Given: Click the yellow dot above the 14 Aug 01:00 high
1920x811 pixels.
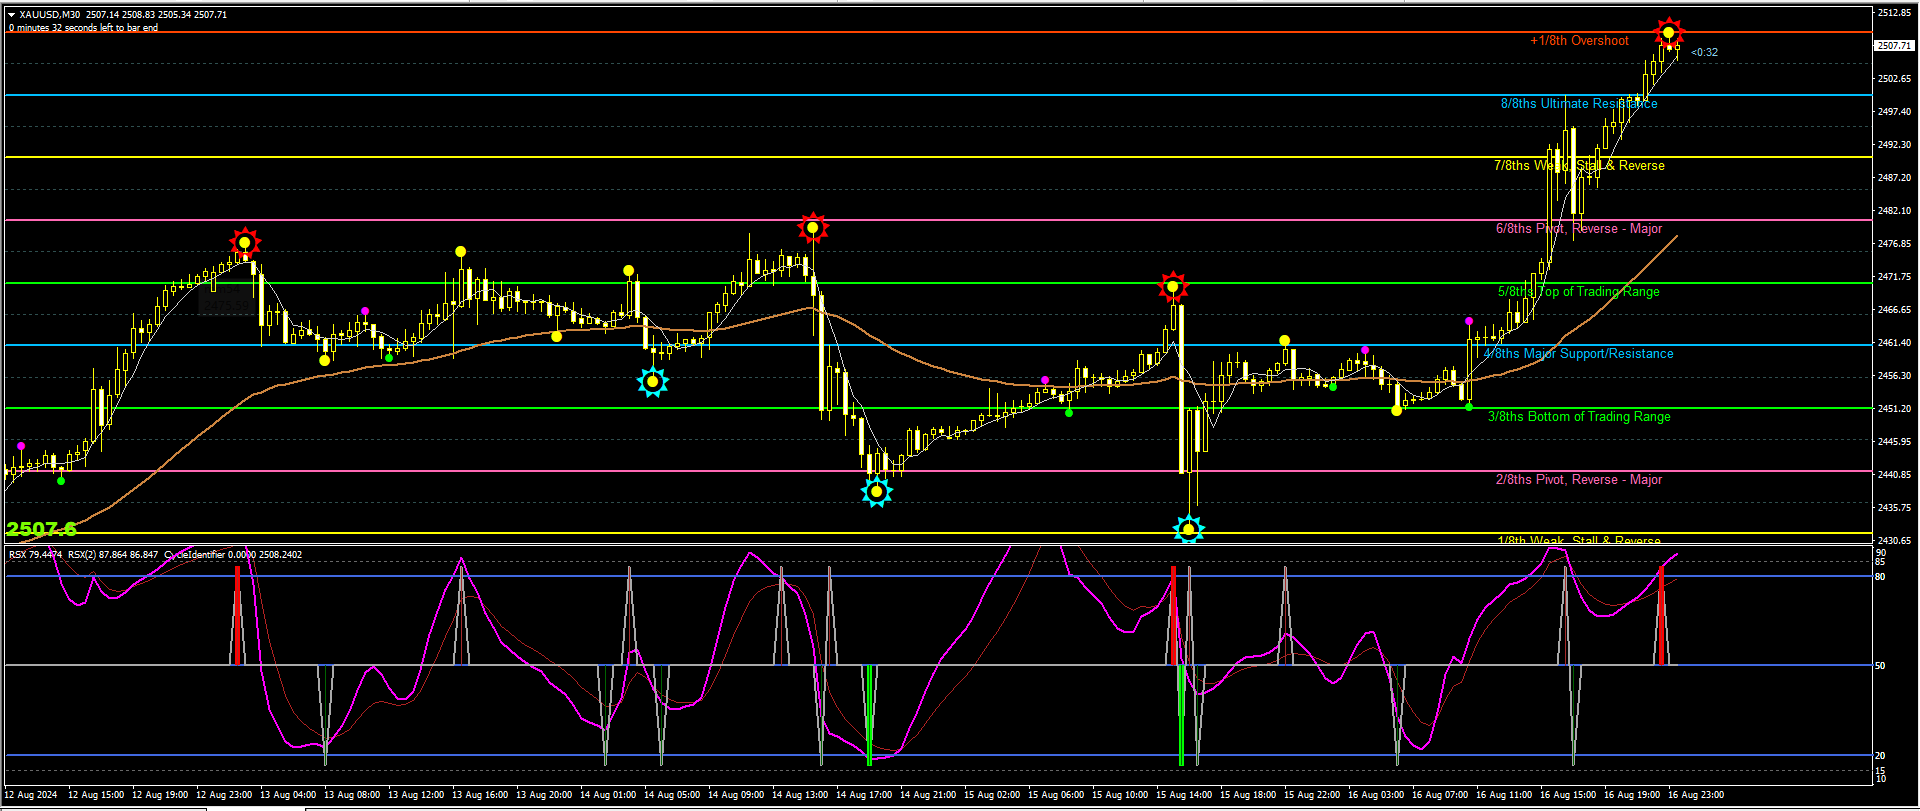Looking at the screenshot, I should 628,270.
